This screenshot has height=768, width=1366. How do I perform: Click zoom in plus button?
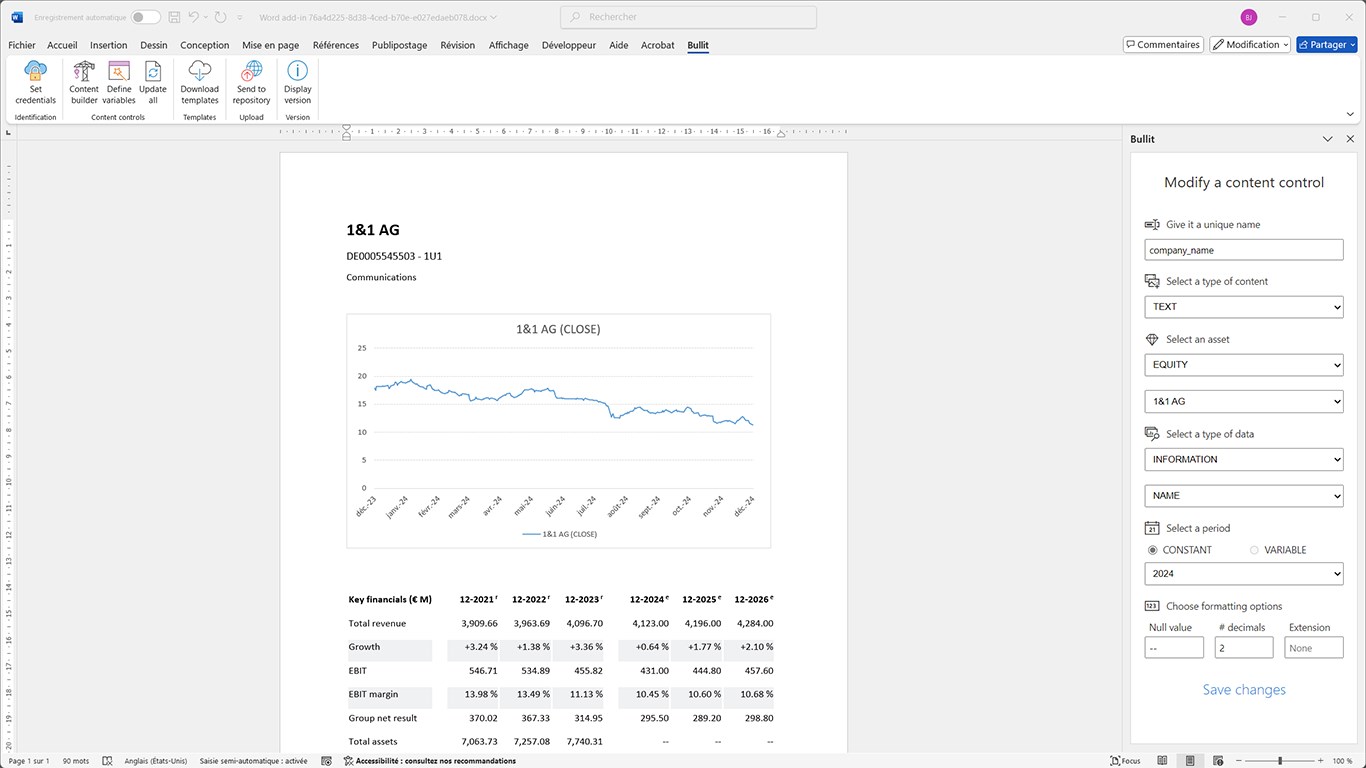click(1322, 761)
